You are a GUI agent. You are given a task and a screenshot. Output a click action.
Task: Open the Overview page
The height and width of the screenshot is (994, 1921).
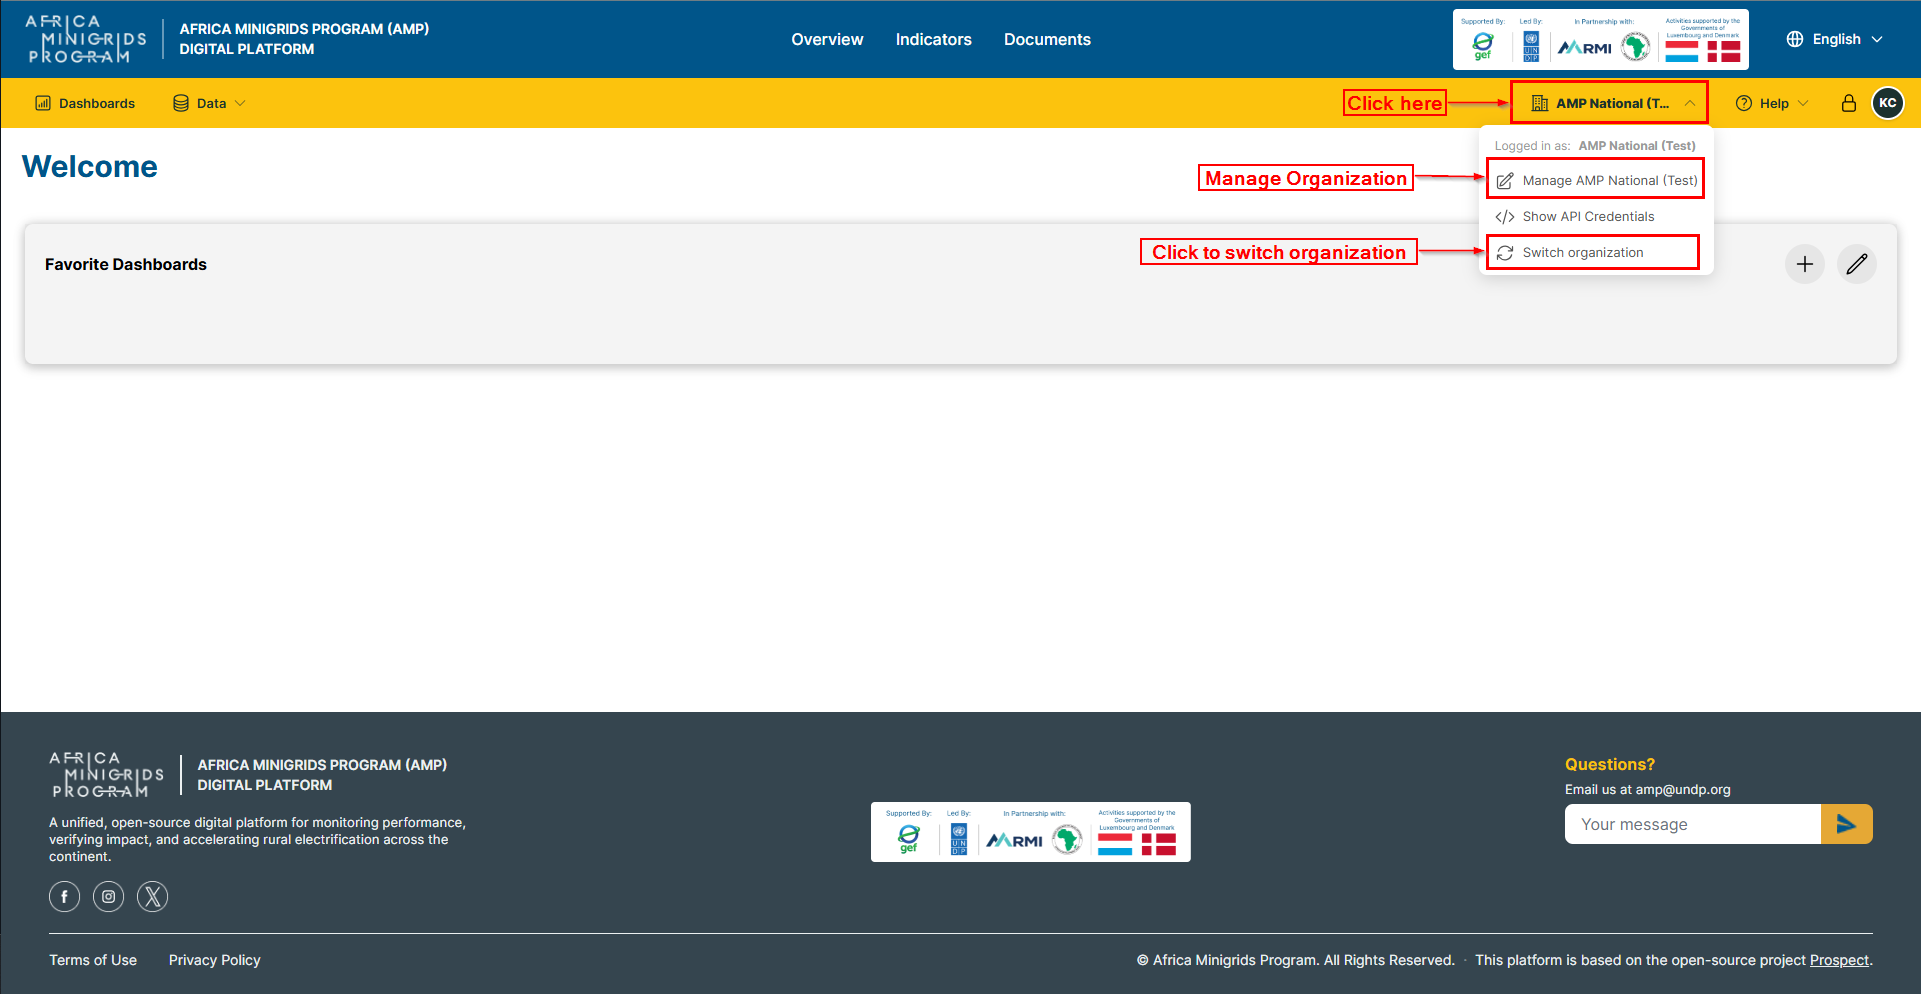tap(827, 39)
